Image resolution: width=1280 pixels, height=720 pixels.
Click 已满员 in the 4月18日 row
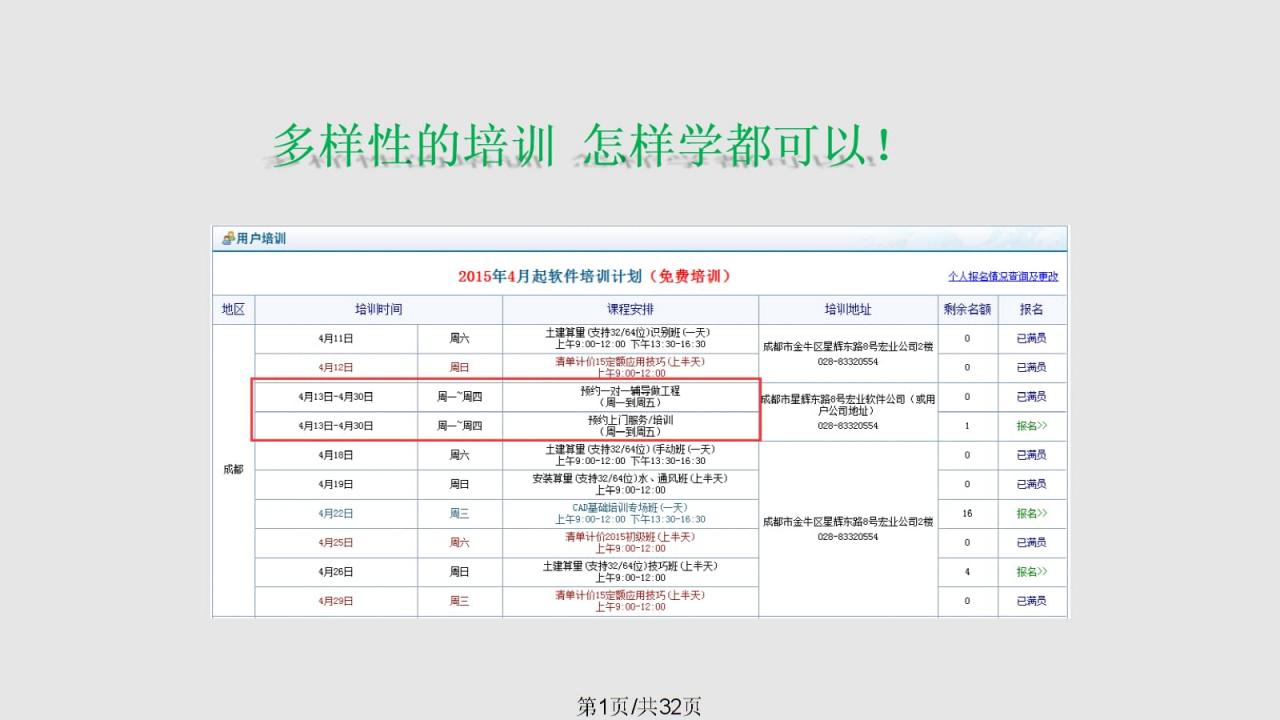1032,454
